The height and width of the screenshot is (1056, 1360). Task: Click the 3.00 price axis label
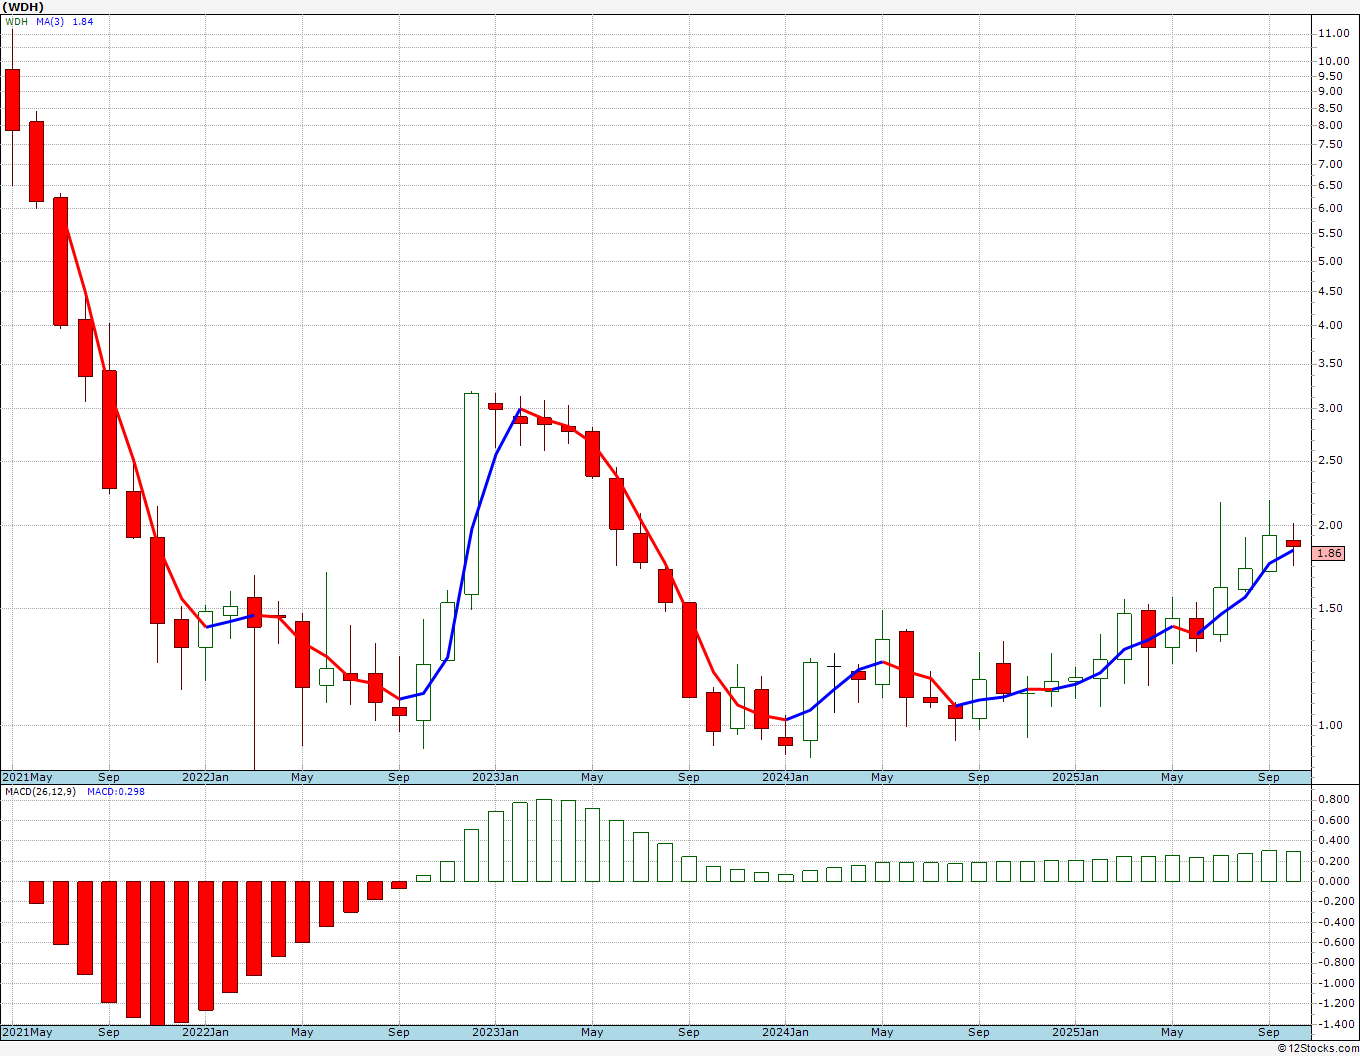pos(1330,408)
